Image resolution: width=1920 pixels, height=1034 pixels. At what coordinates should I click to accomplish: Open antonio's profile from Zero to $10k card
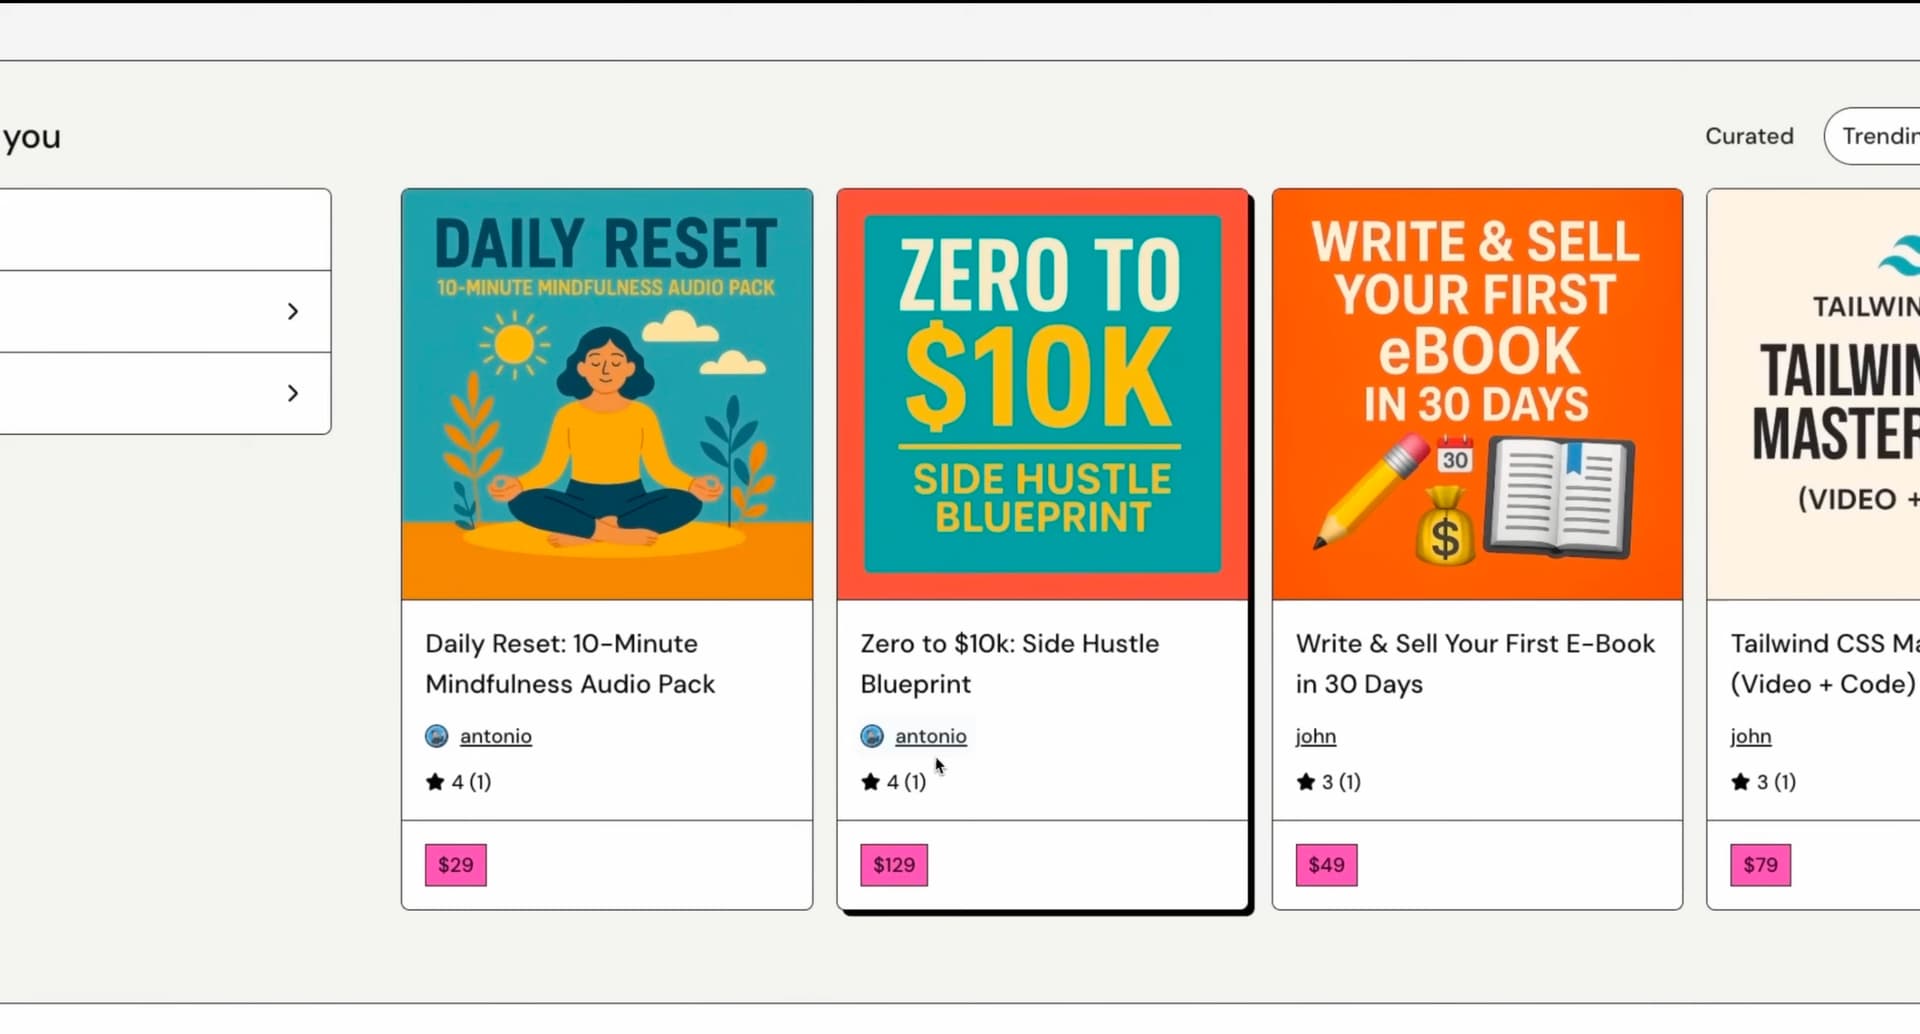(931, 737)
